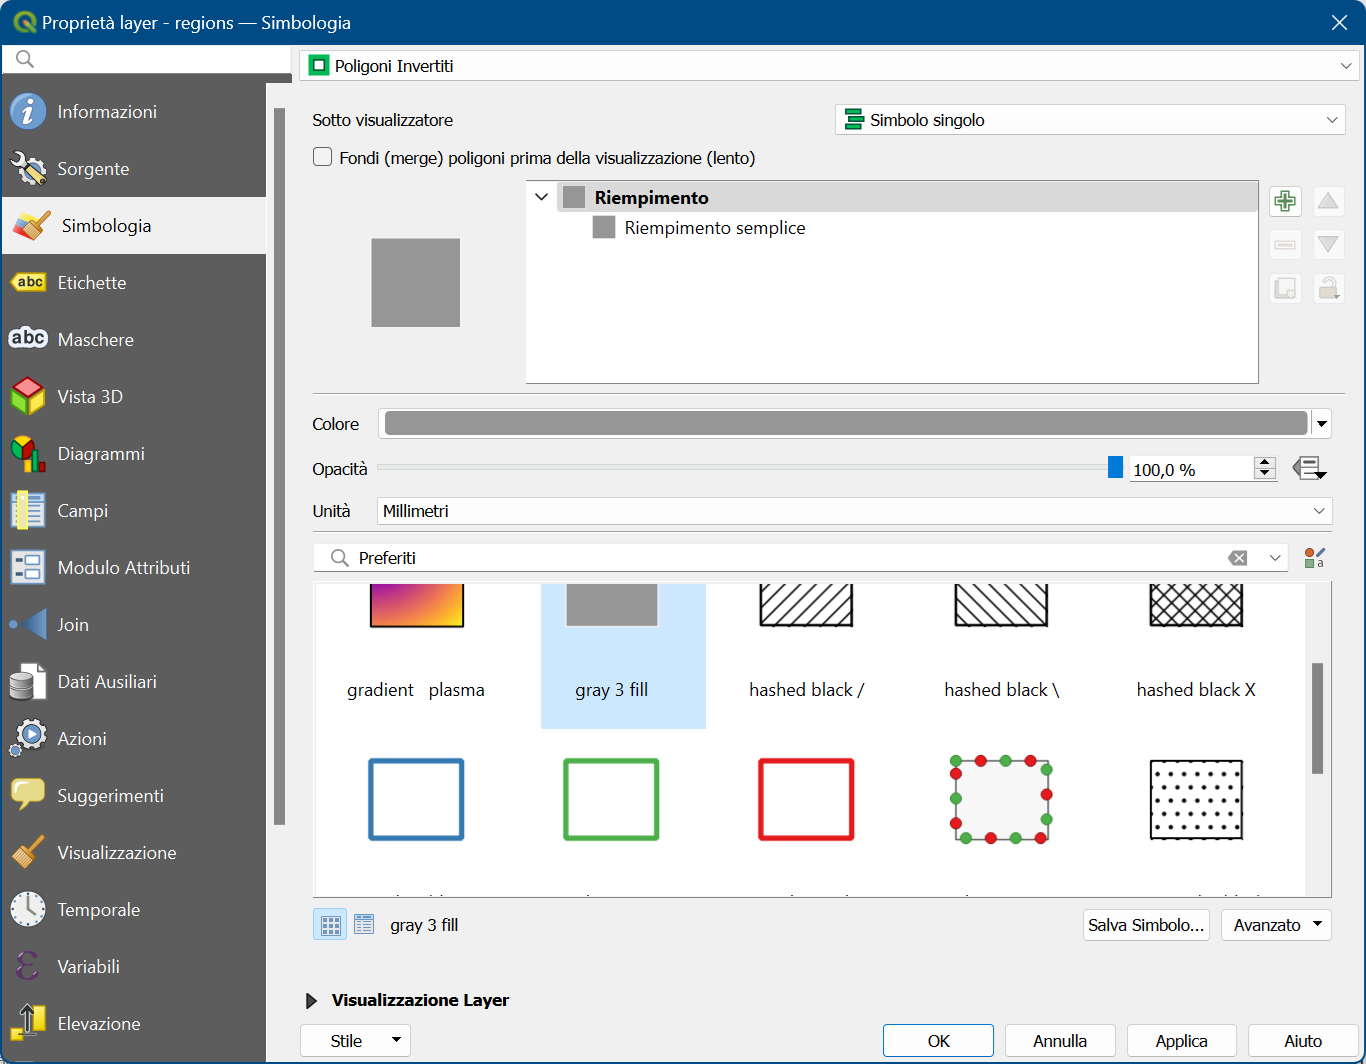Open the Dati Ausiliari section
The height and width of the screenshot is (1064, 1366).
pos(133,682)
